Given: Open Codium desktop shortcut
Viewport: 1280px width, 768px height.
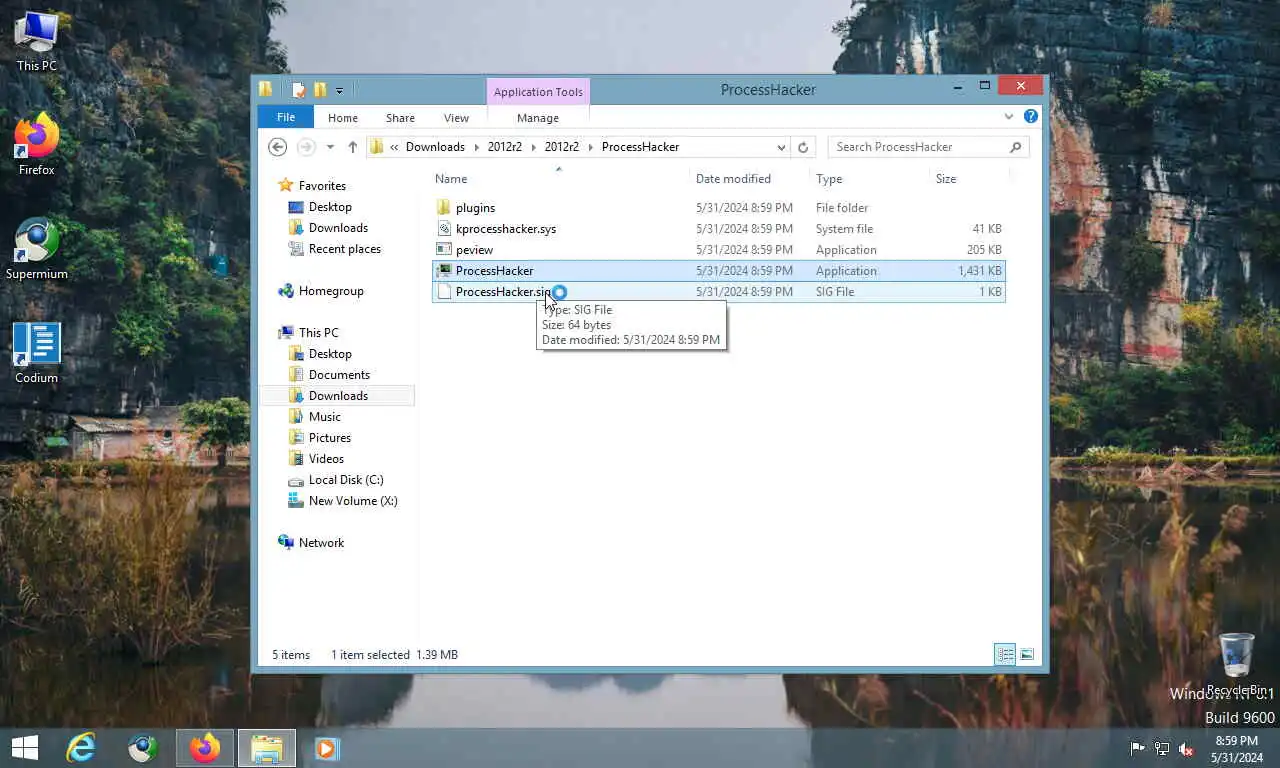Looking at the screenshot, I should pyautogui.click(x=37, y=352).
